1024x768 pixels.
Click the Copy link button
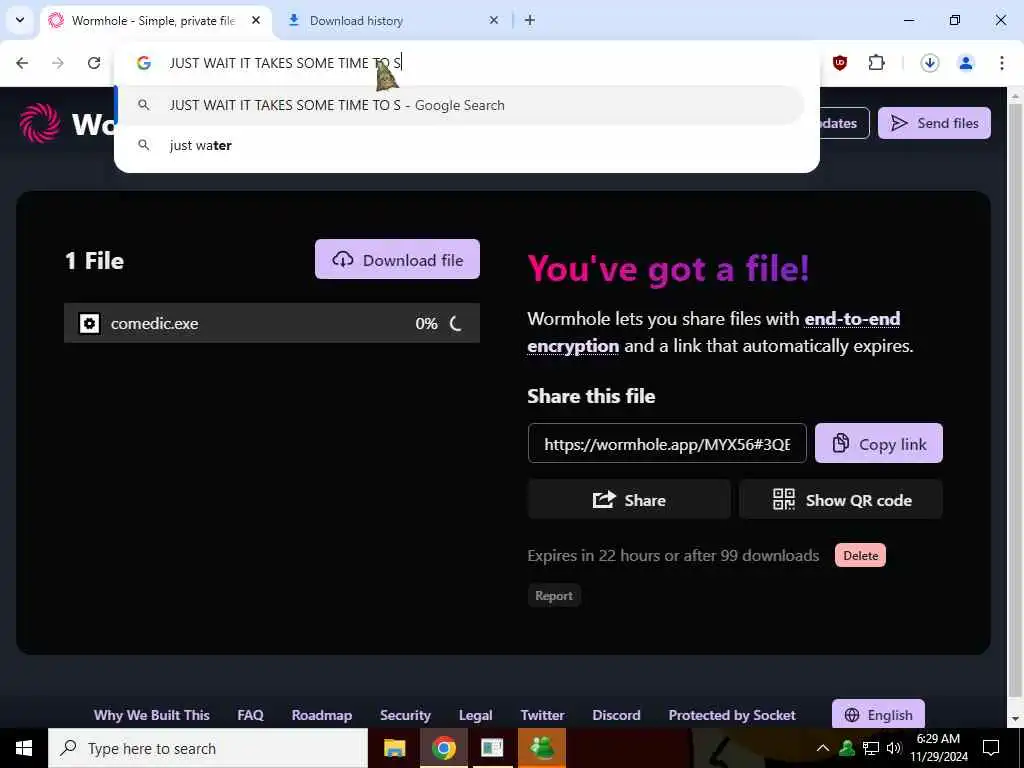click(x=878, y=444)
